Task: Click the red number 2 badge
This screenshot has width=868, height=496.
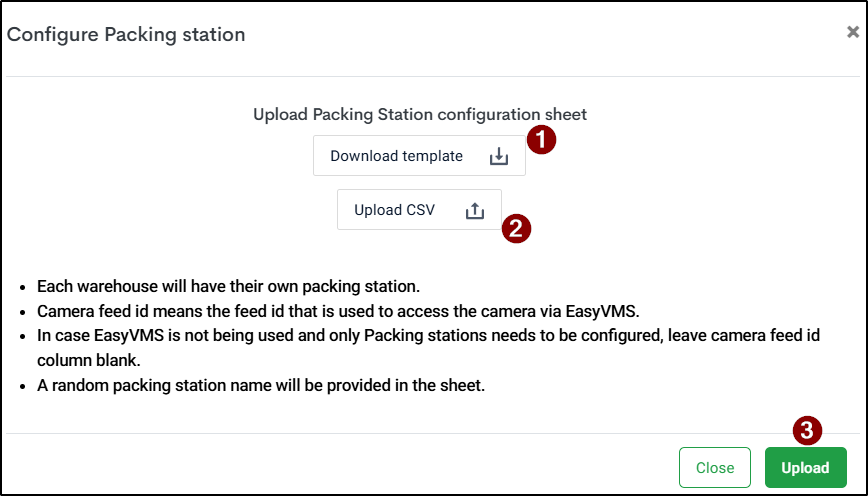Action: point(516,229)
